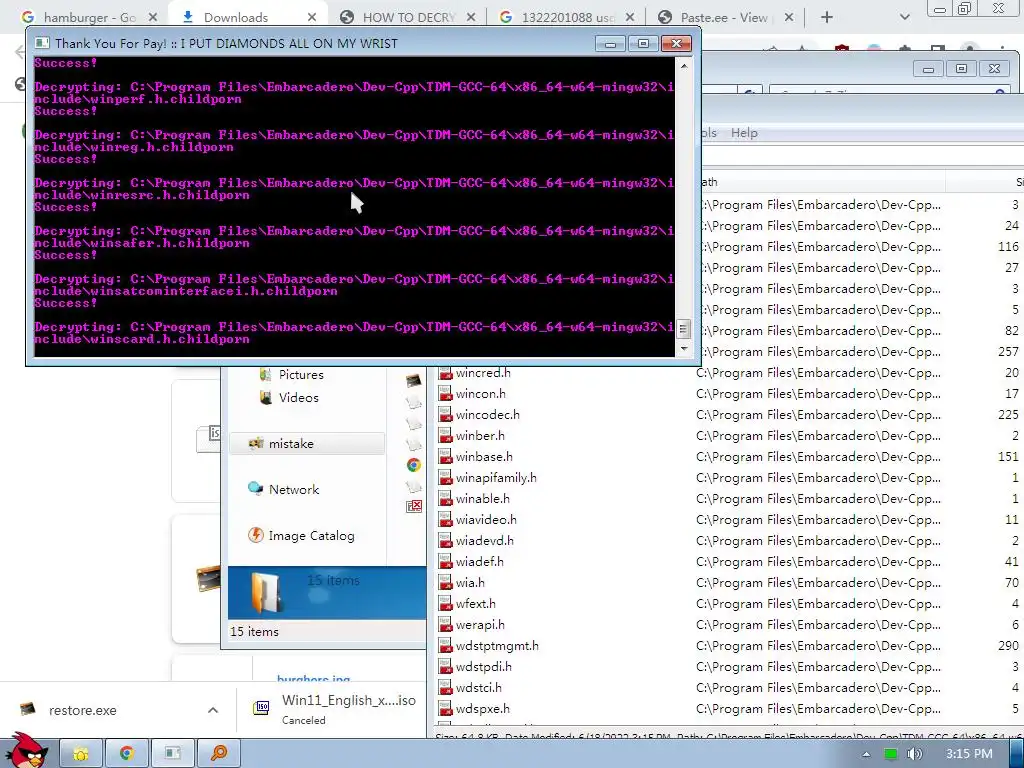Click the wdstpdi.h file icon
The image size is (1024, 768).
(x=445, y=666)
